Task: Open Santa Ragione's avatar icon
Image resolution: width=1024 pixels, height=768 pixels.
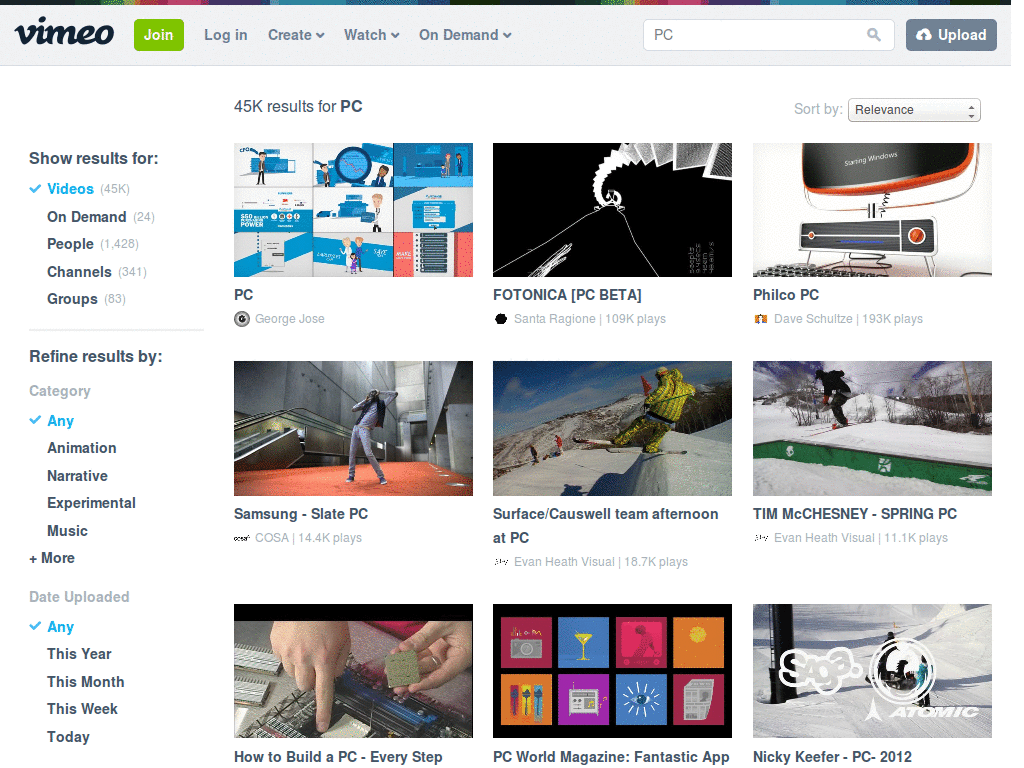Action: tap(501, 319)
